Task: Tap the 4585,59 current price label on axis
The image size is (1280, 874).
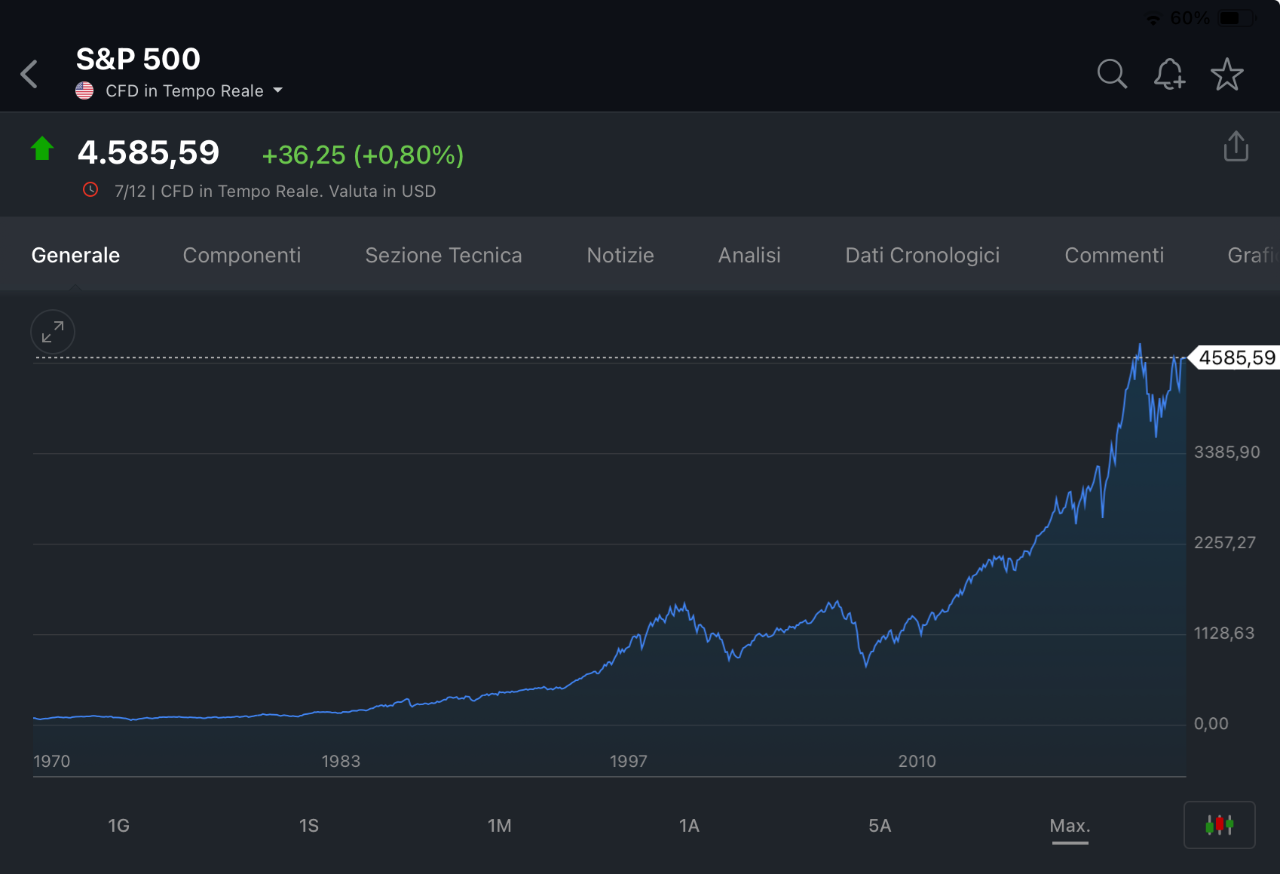Action: (x=1233, y=357)
